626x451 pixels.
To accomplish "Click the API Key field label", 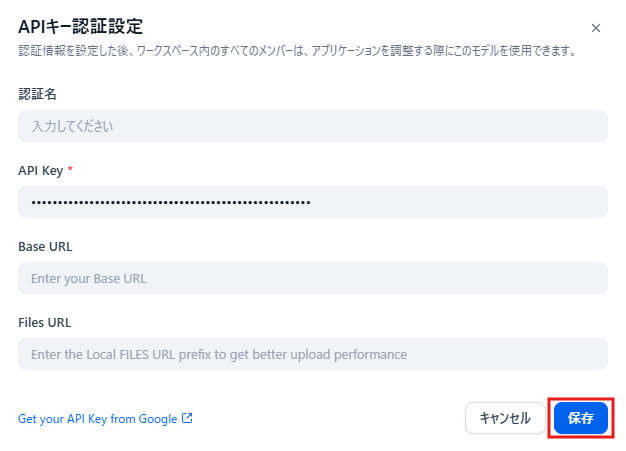I will point(40,170).
